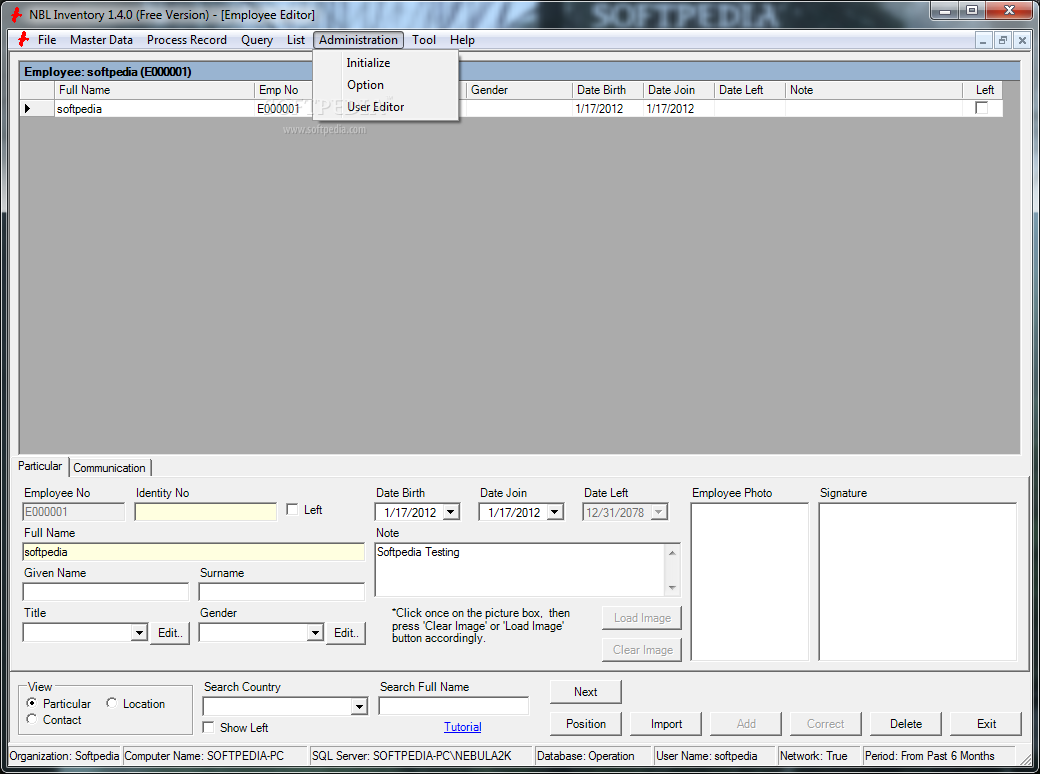The width and height of the screenshot is (1040, 774).
Task: Click the Note scrollbar up arrow
Action: [672, 552]
